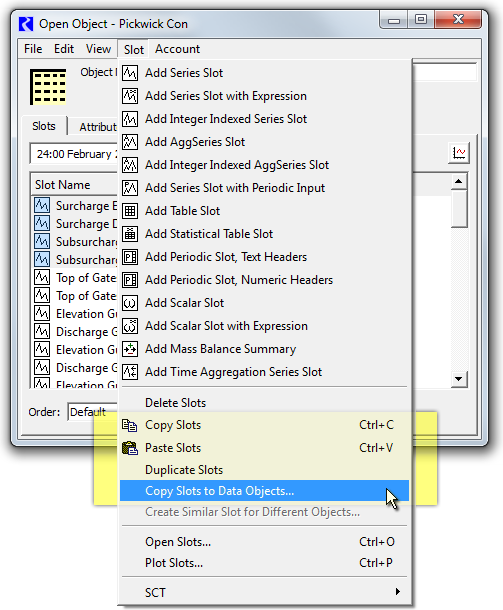
Task: Click the Add Scalar Slot icon
Action: tap(130, 303)
